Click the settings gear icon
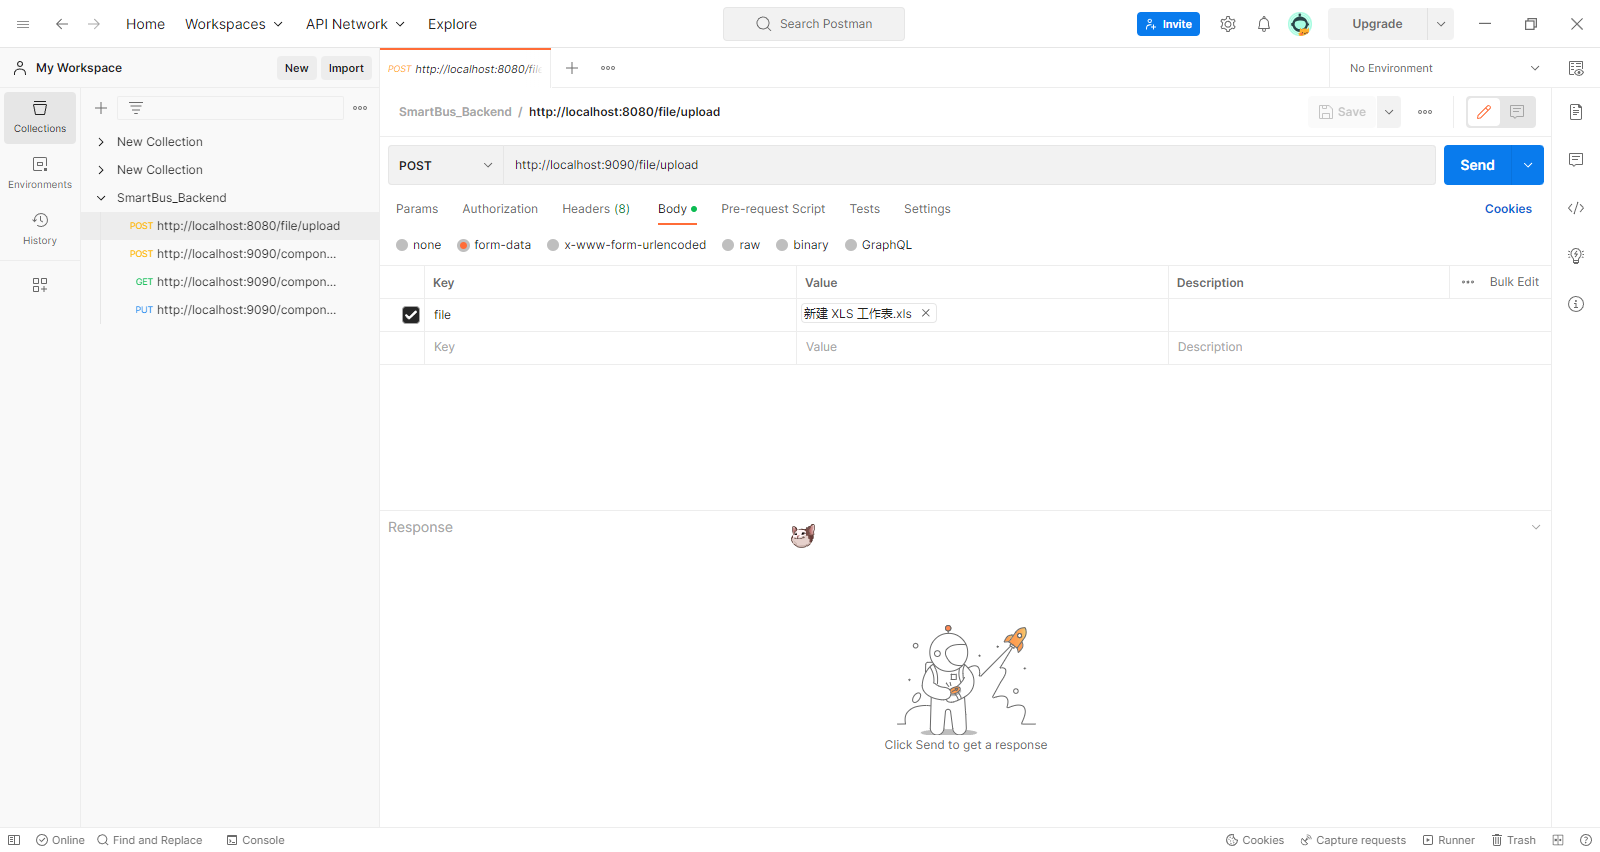 point(1227,24)
